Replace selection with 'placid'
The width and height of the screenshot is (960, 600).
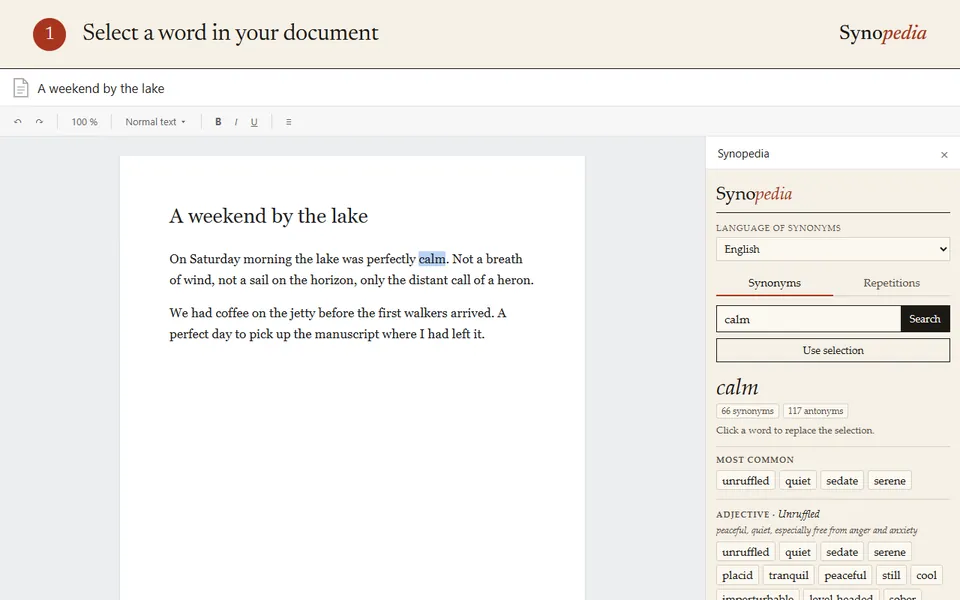pos(737,575)
